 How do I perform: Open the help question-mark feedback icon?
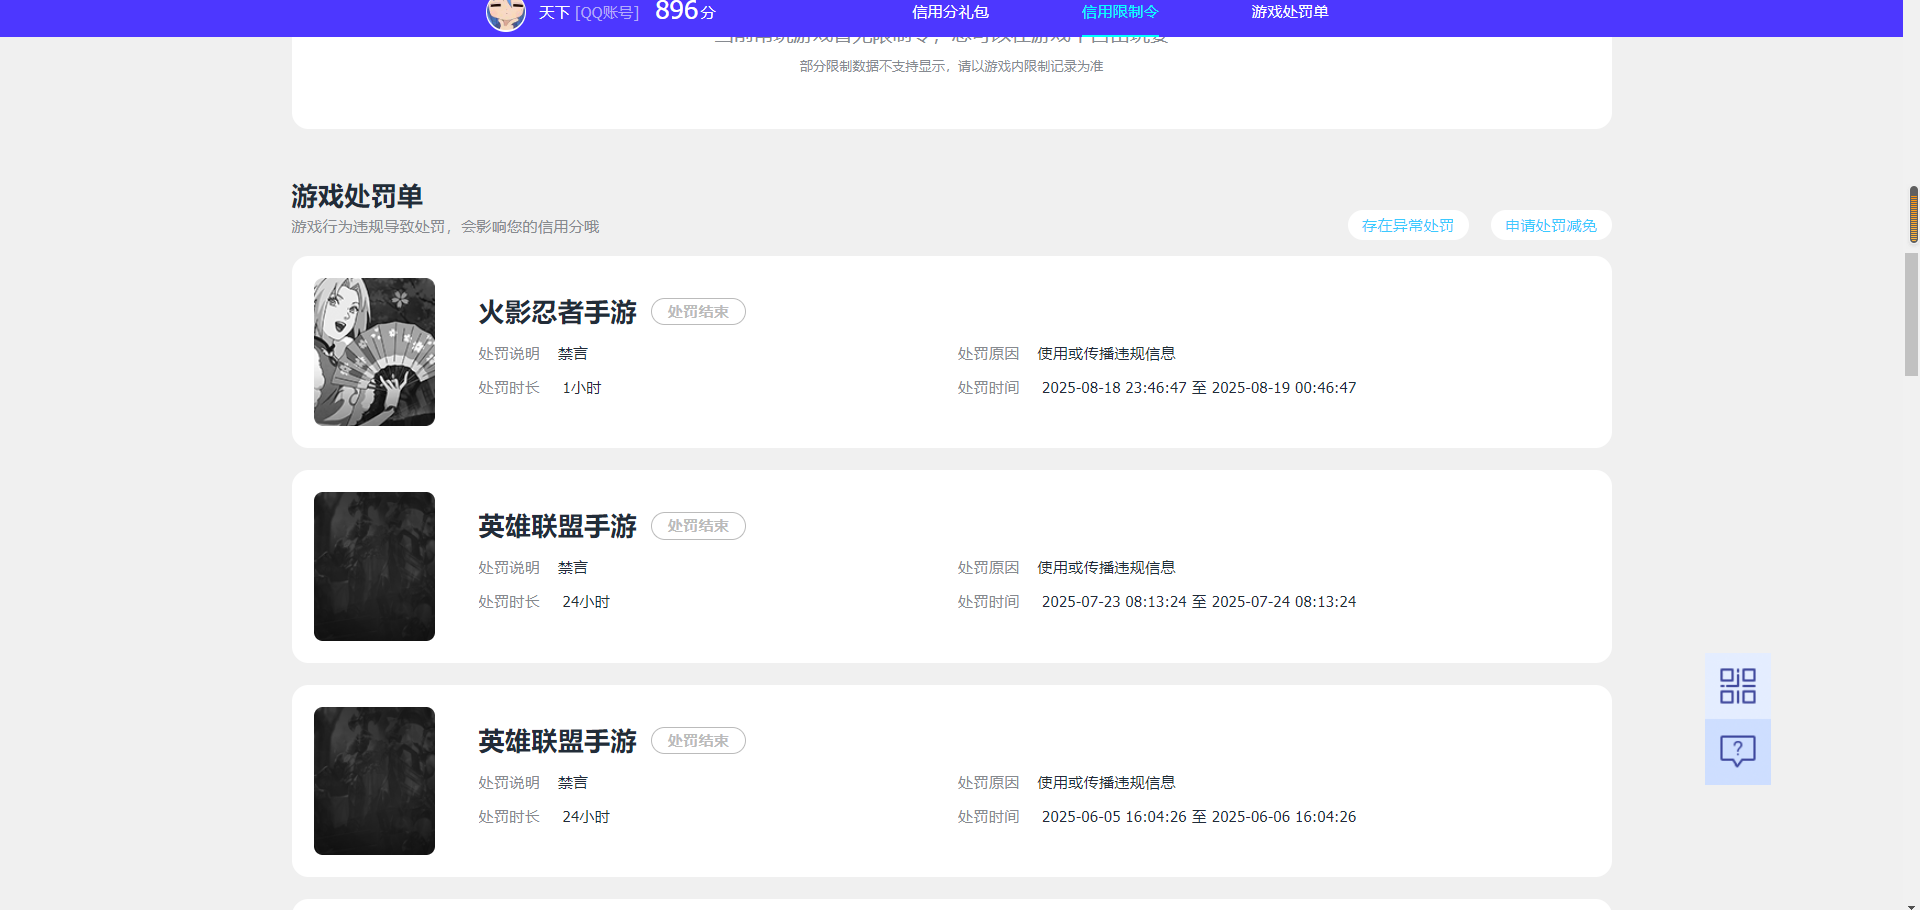click(x=1737, y=752)
